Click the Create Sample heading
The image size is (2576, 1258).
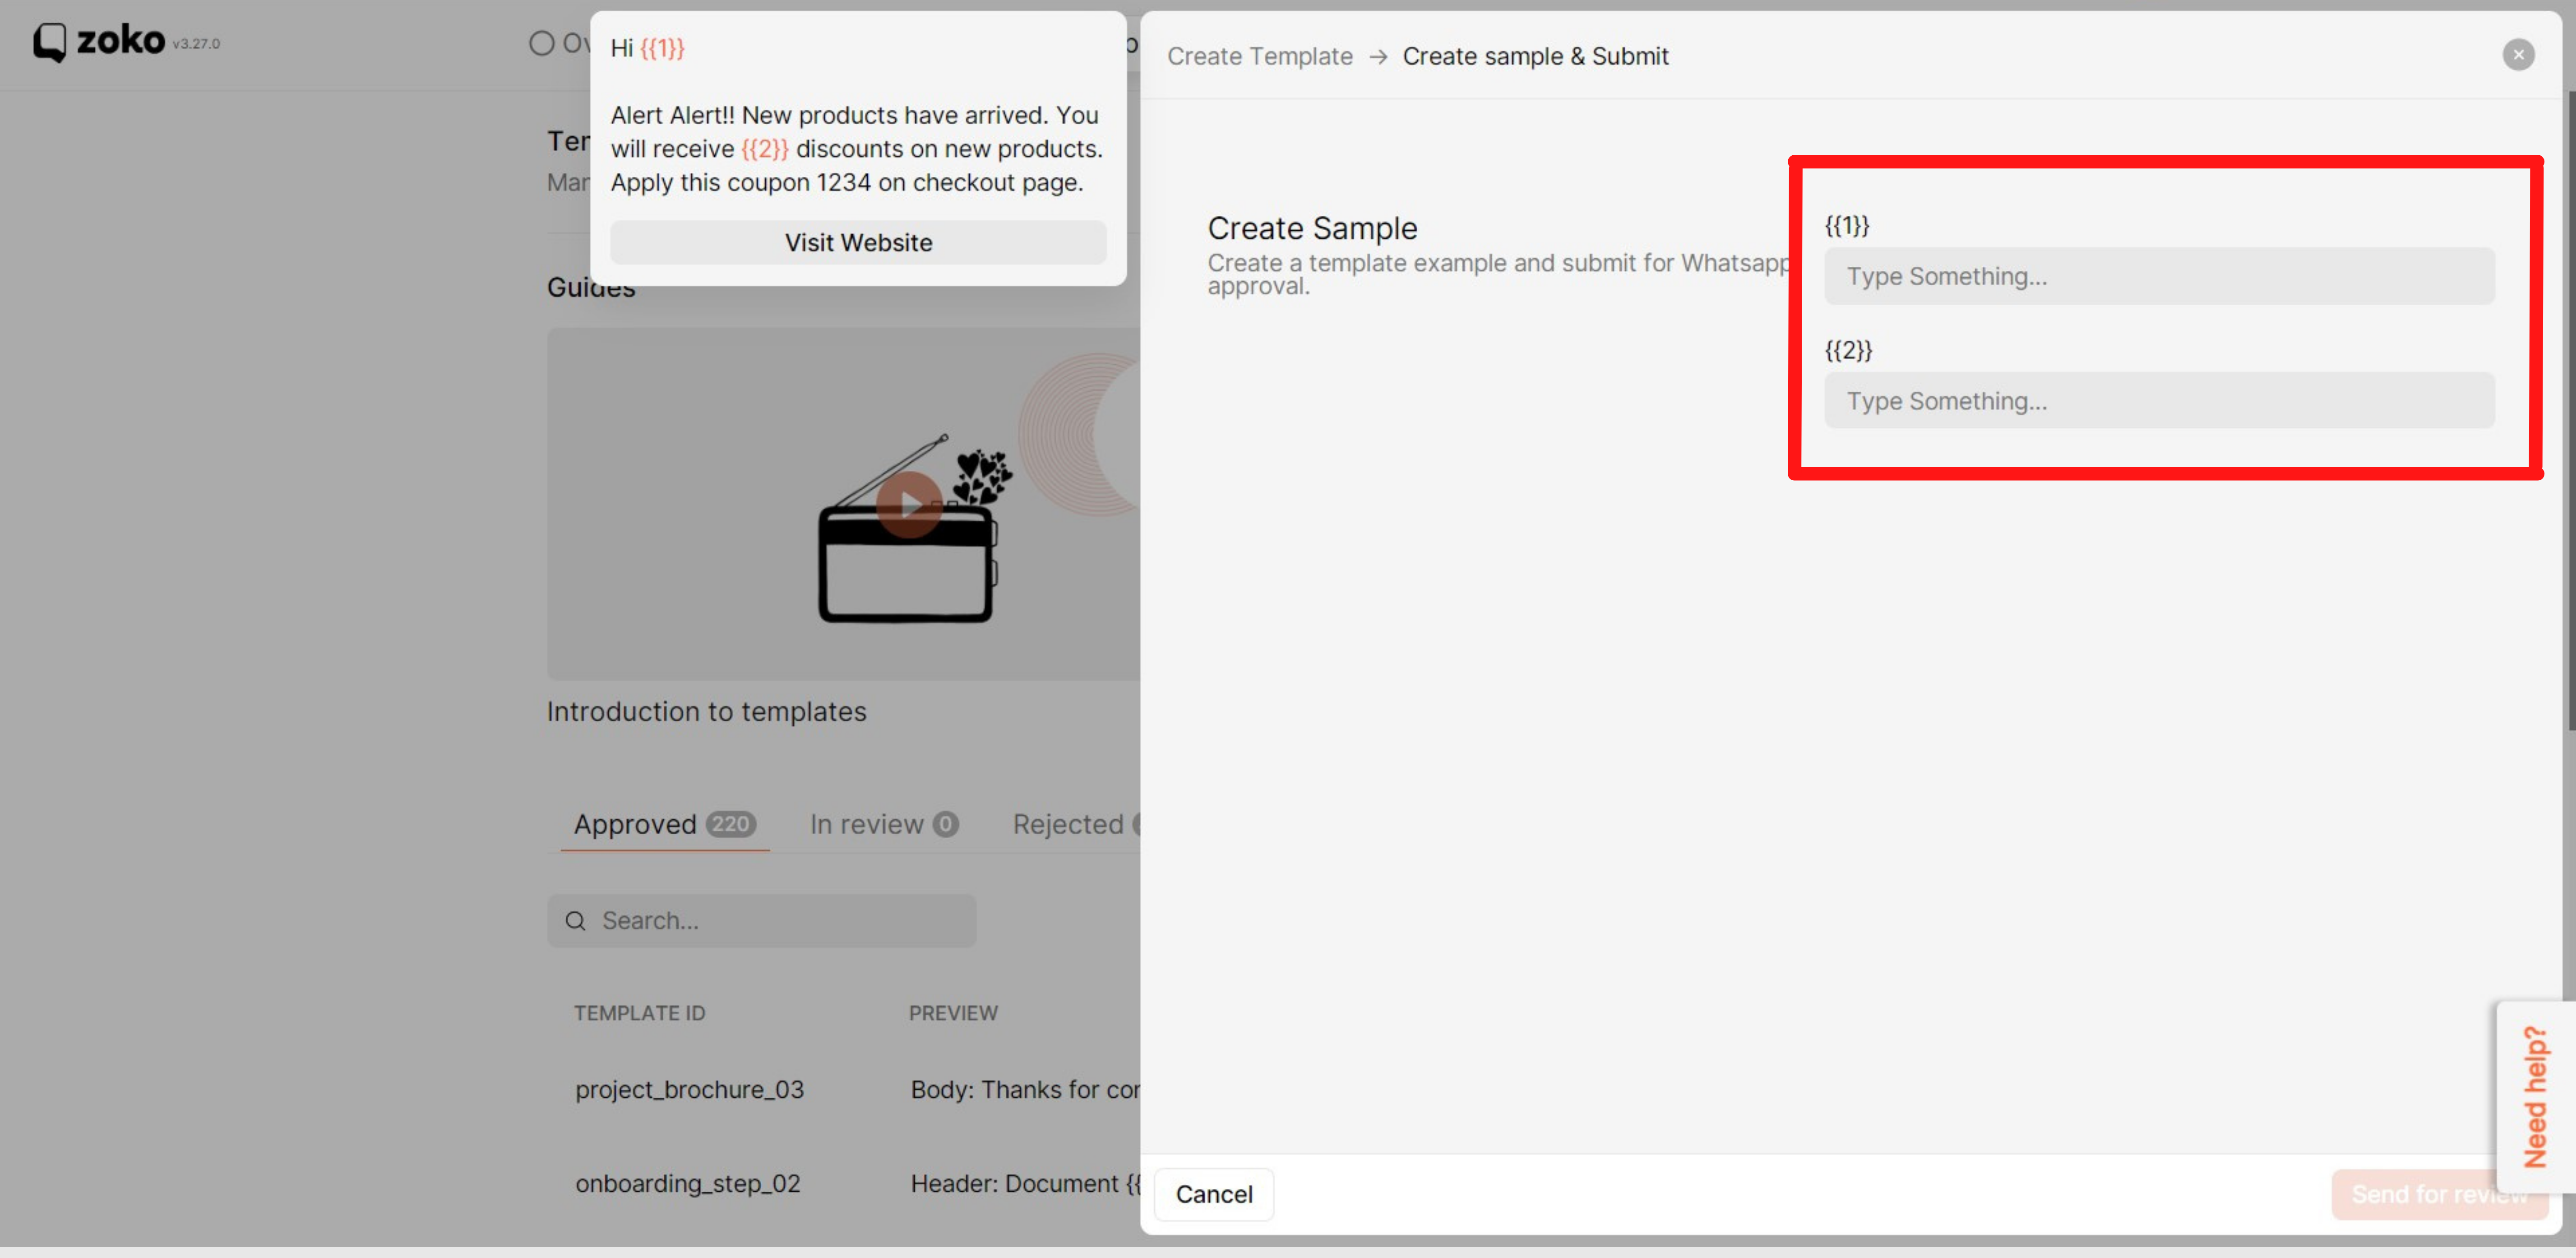1312,228
